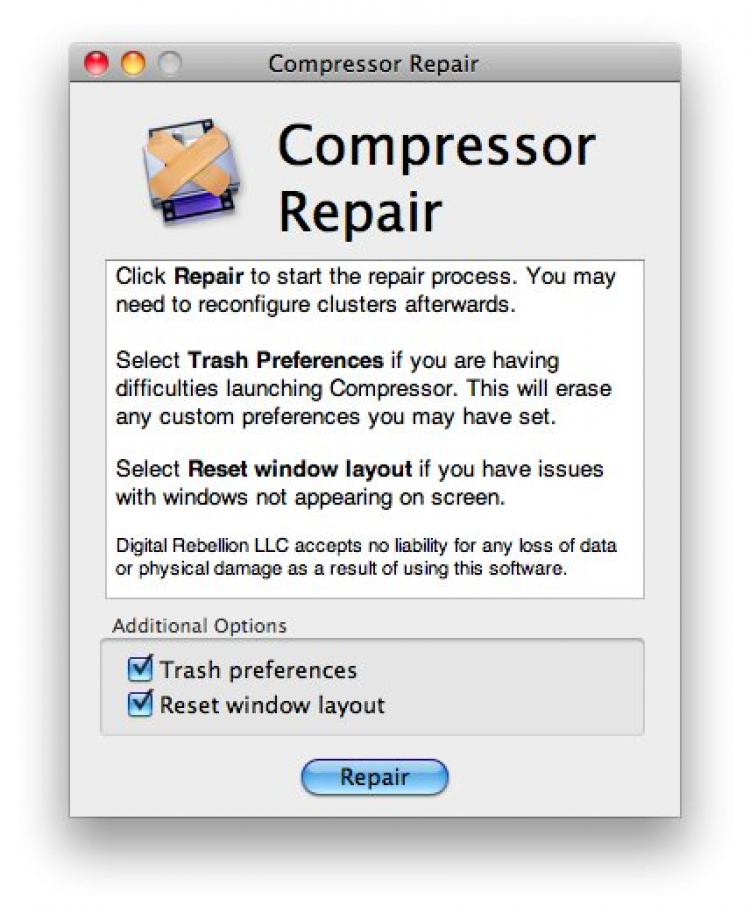Click the Compressor Repair bandage app icon
This screenshot has height=913, width=750.
coord(190,170)
